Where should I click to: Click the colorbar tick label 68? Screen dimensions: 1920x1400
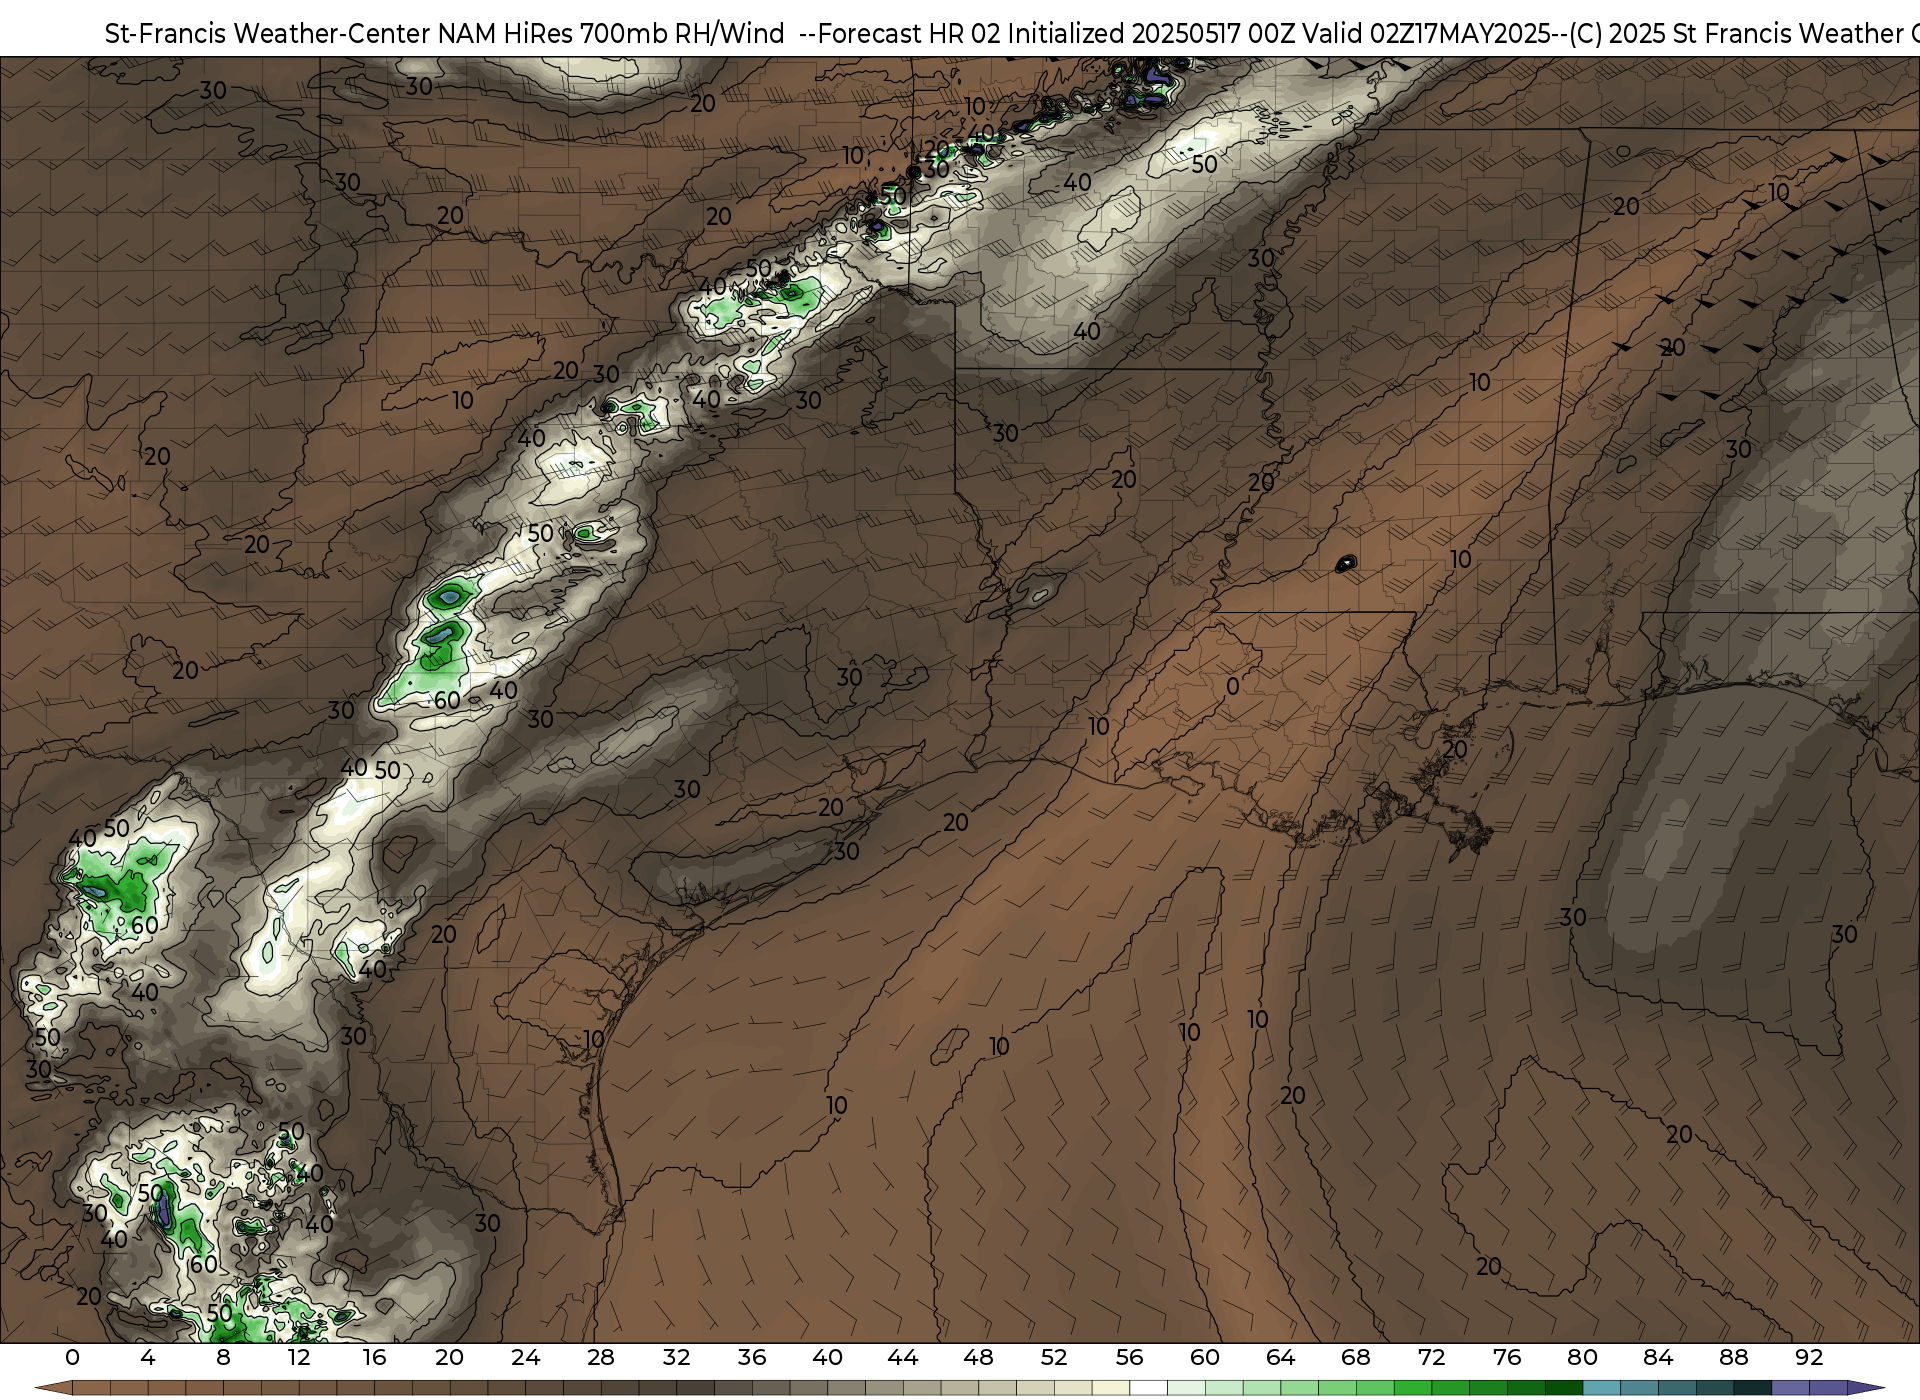(x=1356, y=1357)
